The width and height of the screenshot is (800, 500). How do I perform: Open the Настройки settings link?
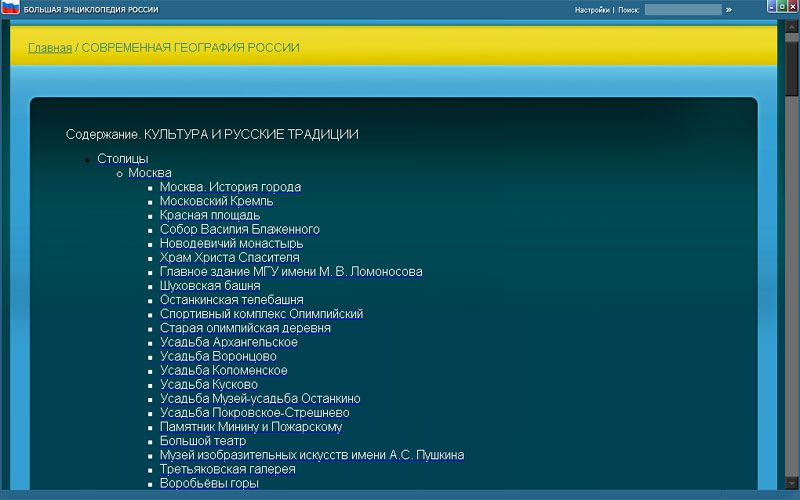tap(592, 10)
